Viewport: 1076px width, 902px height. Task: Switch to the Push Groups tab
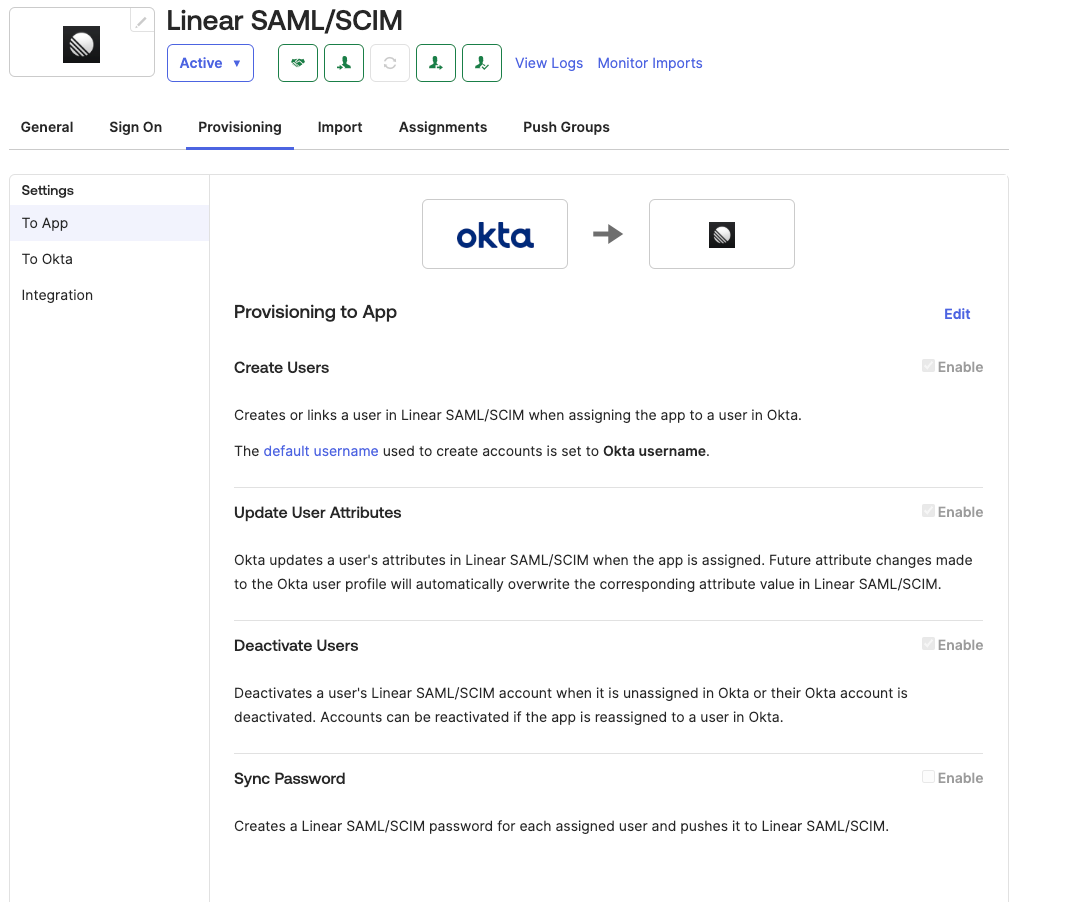pyautogui.click(x=566, y=127)
